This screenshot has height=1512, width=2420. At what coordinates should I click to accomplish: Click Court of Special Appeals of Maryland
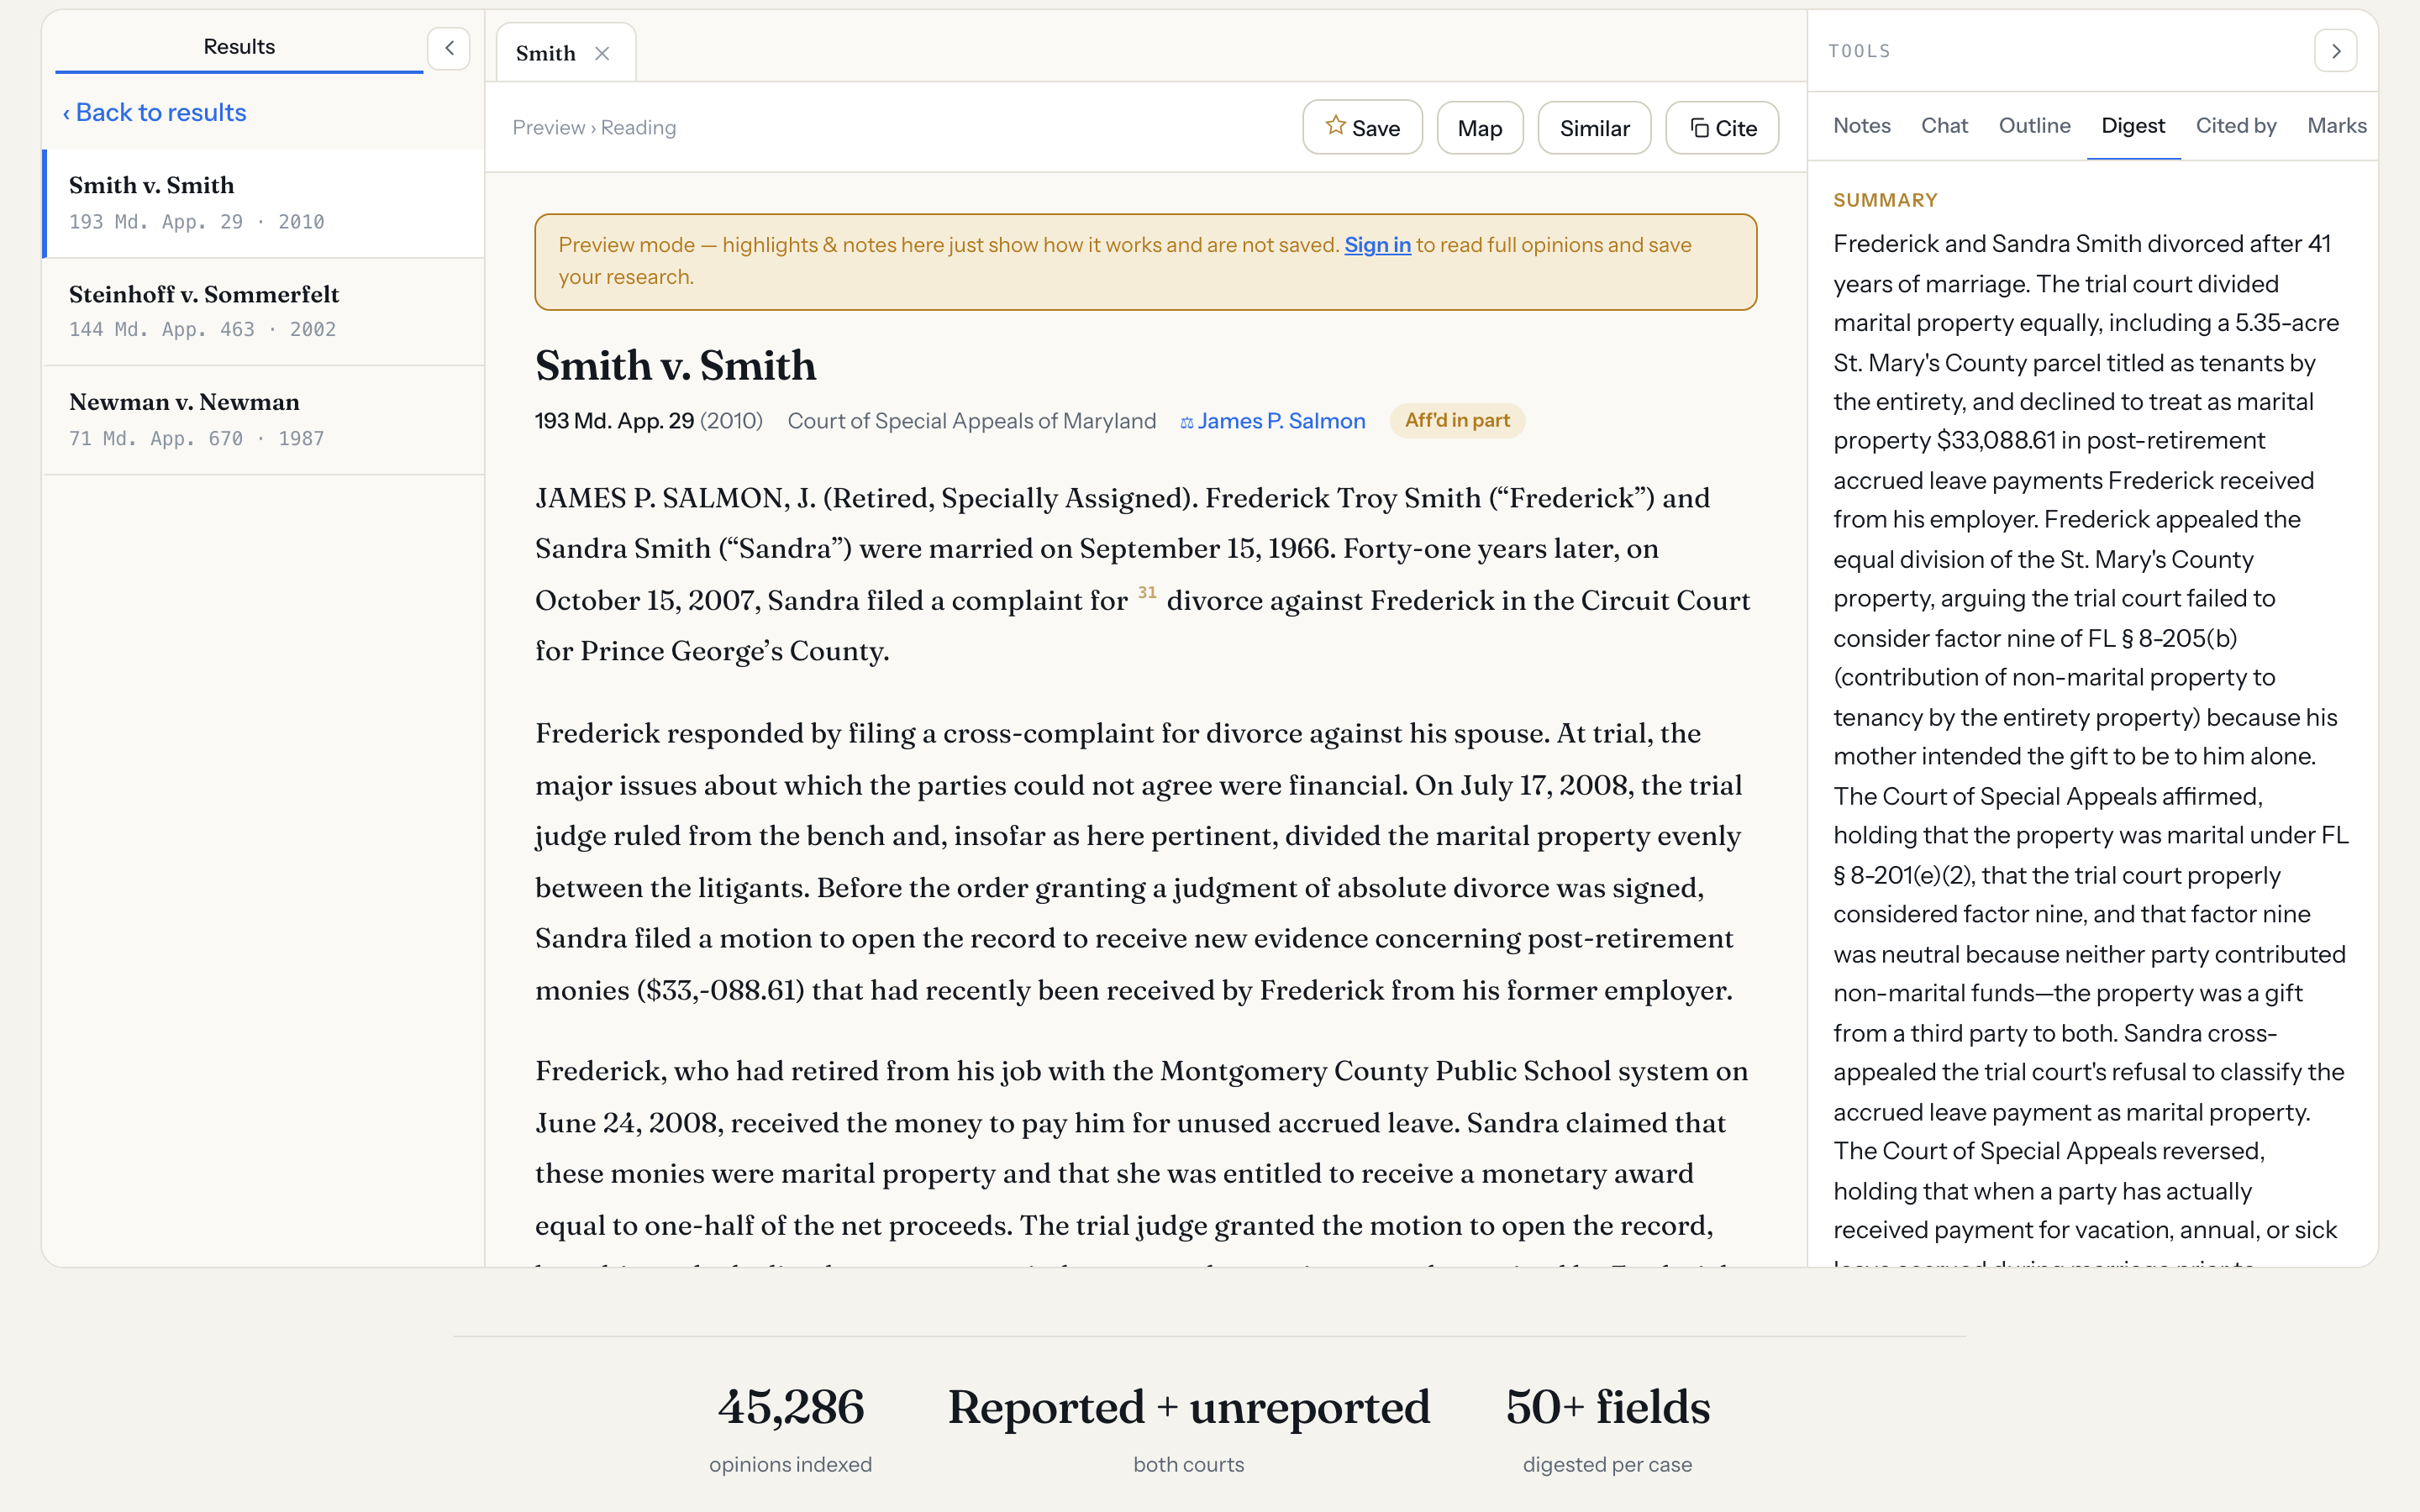click(x=971, y=421)
